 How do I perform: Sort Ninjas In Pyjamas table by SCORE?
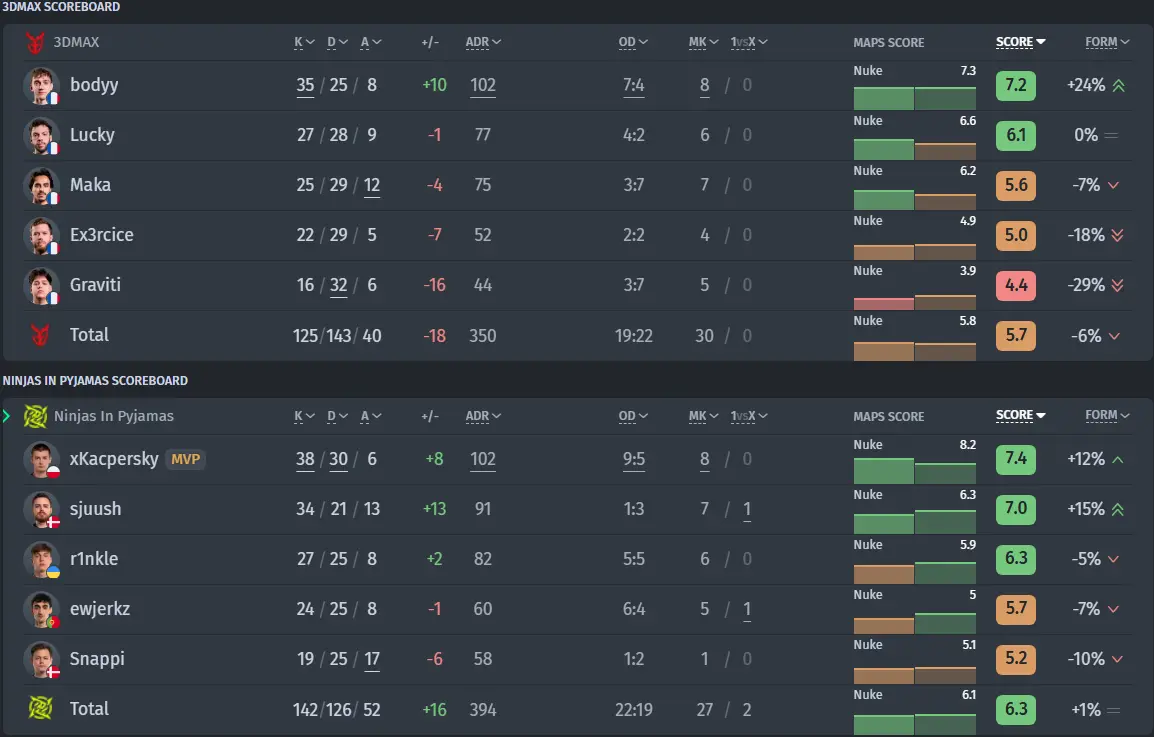click(1021, 416)
